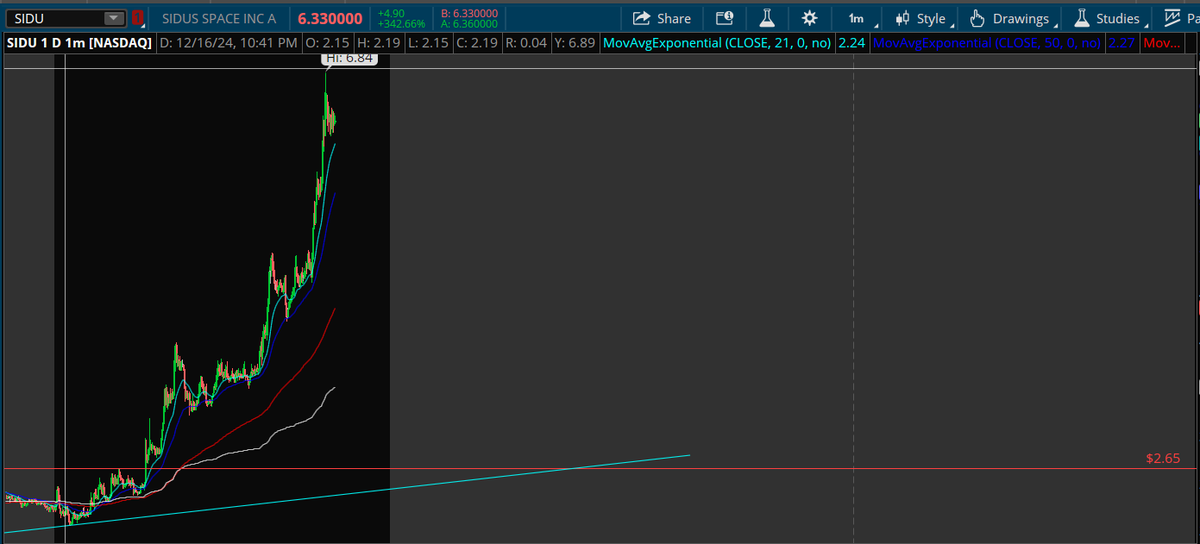Click the 2.27 EMA value
1200x544 pixels.
(1121, 43)
